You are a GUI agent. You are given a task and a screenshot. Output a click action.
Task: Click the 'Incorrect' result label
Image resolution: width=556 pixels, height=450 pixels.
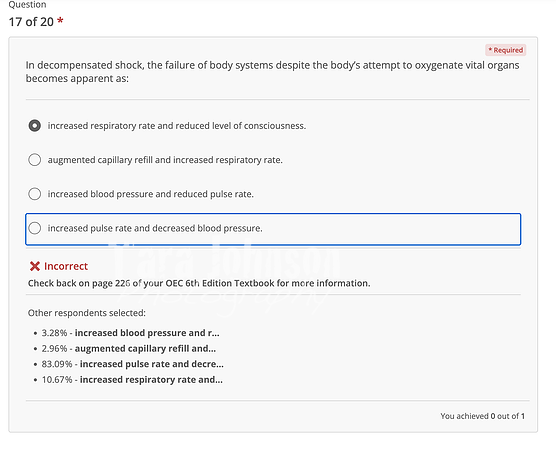tap(66, 266)
